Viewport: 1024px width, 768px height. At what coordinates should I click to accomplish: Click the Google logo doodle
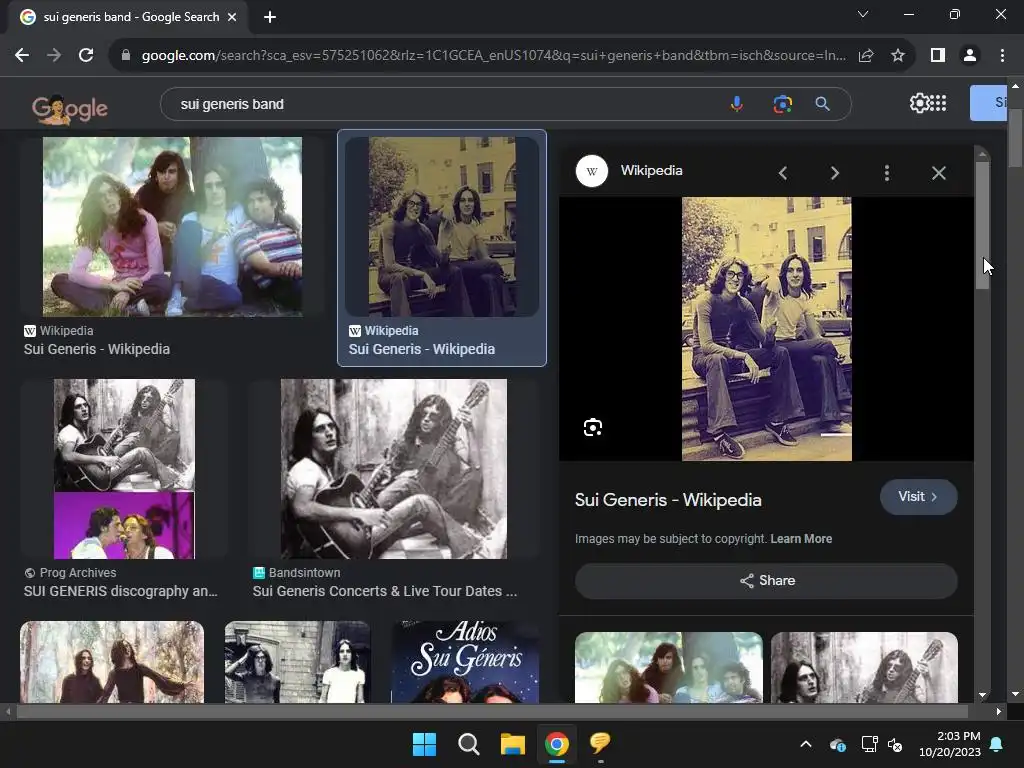[70, 108]
